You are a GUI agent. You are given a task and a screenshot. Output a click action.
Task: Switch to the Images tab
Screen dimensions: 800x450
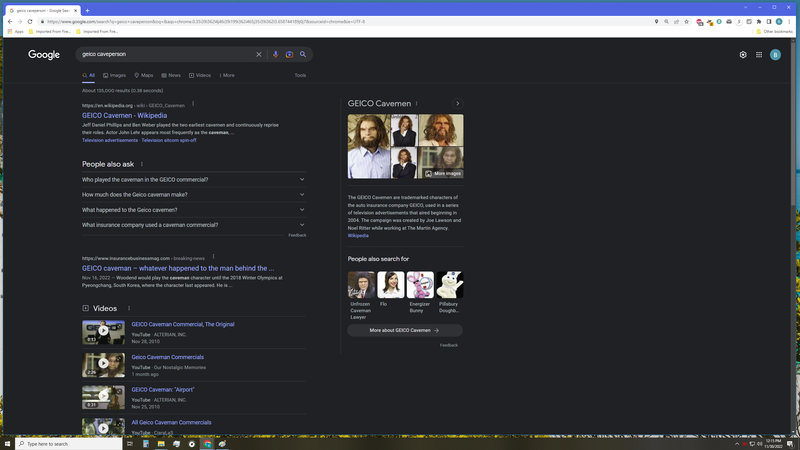(x=114, y=75)
